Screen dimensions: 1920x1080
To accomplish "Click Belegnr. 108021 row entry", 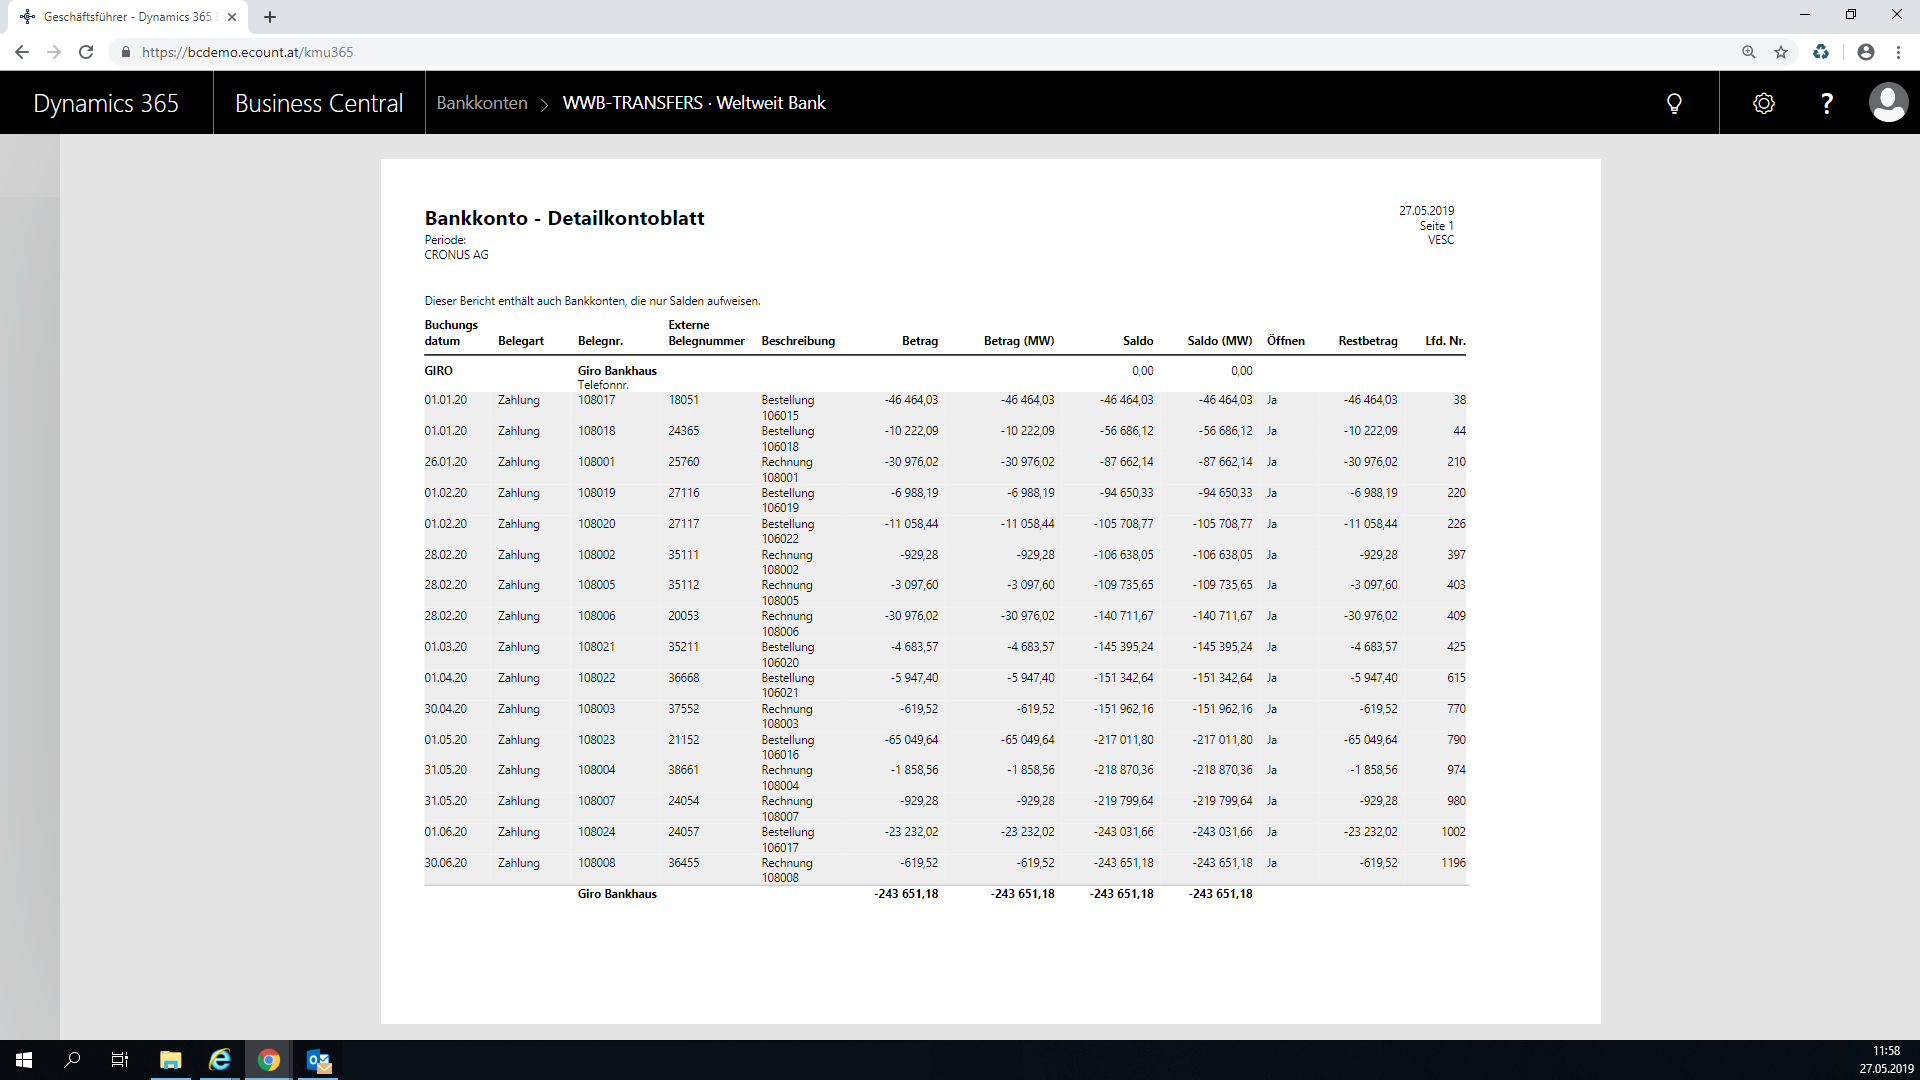I will click(597, 647).
